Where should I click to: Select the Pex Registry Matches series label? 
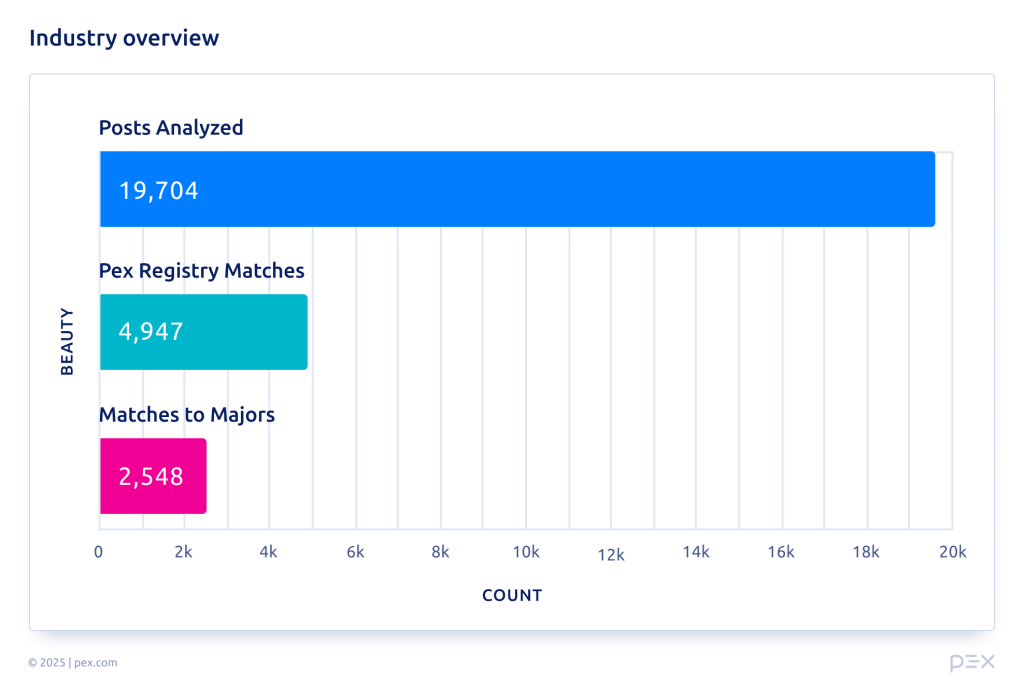pyautogui.click(x=201, y=271)
